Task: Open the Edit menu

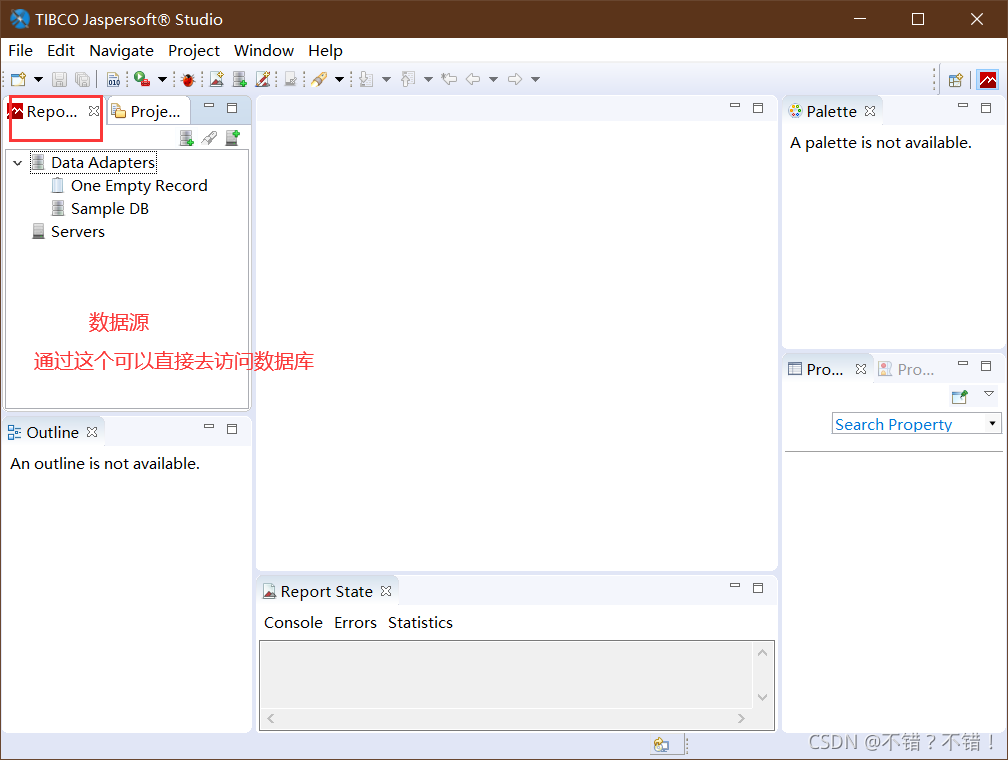Action: point(61,51)
